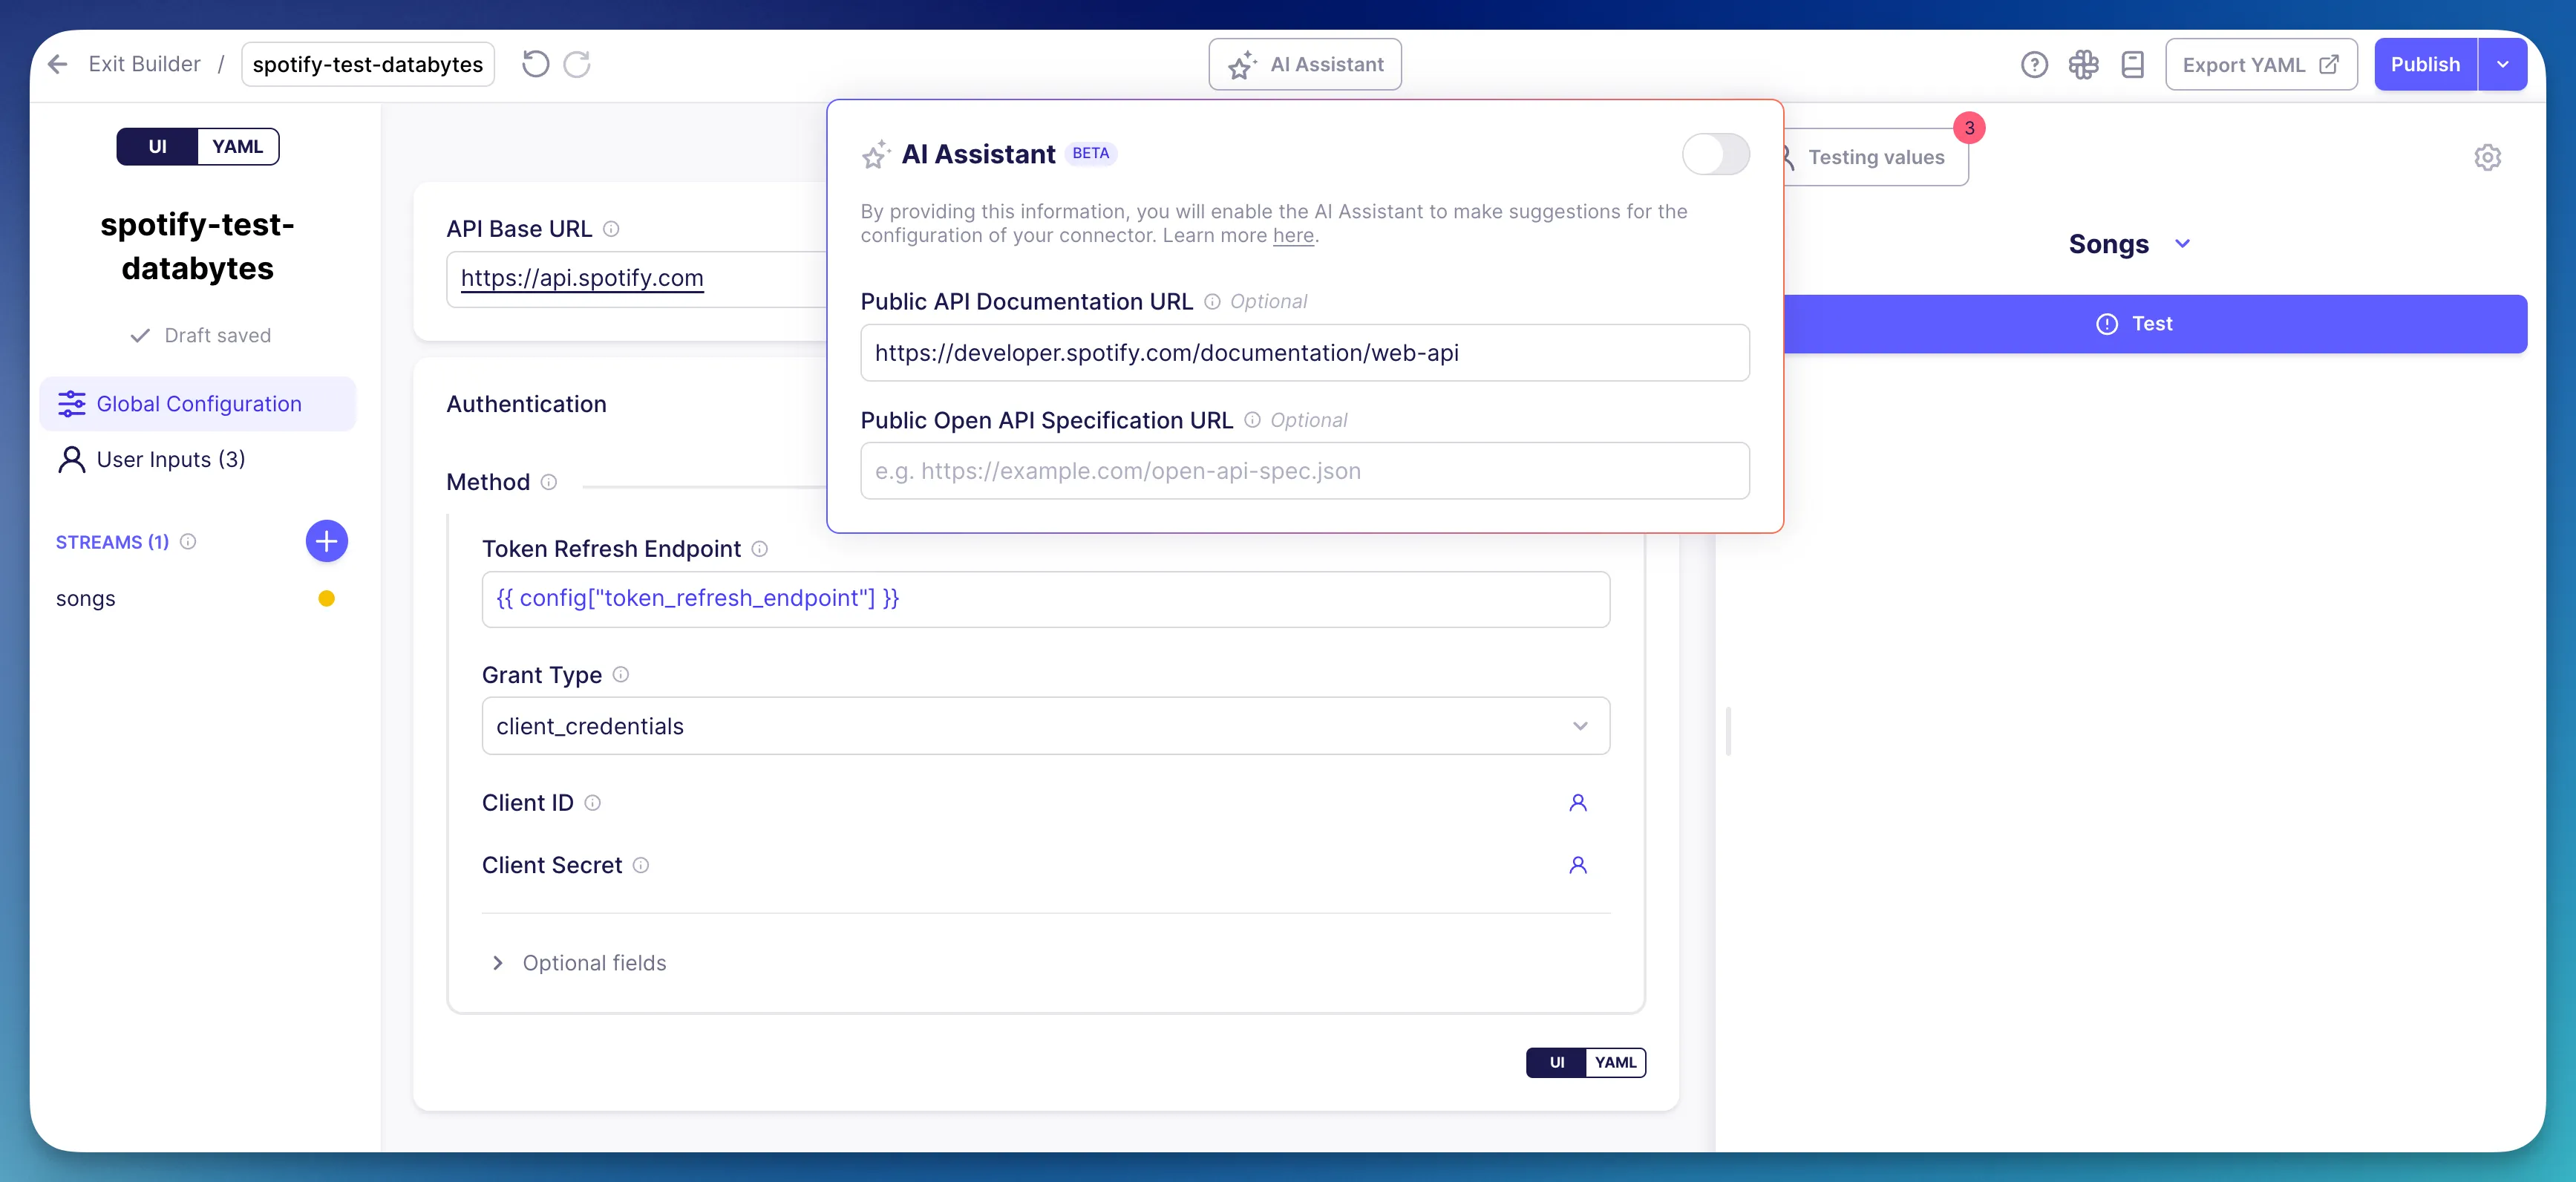Switch sidebar view to YAML

237,147
